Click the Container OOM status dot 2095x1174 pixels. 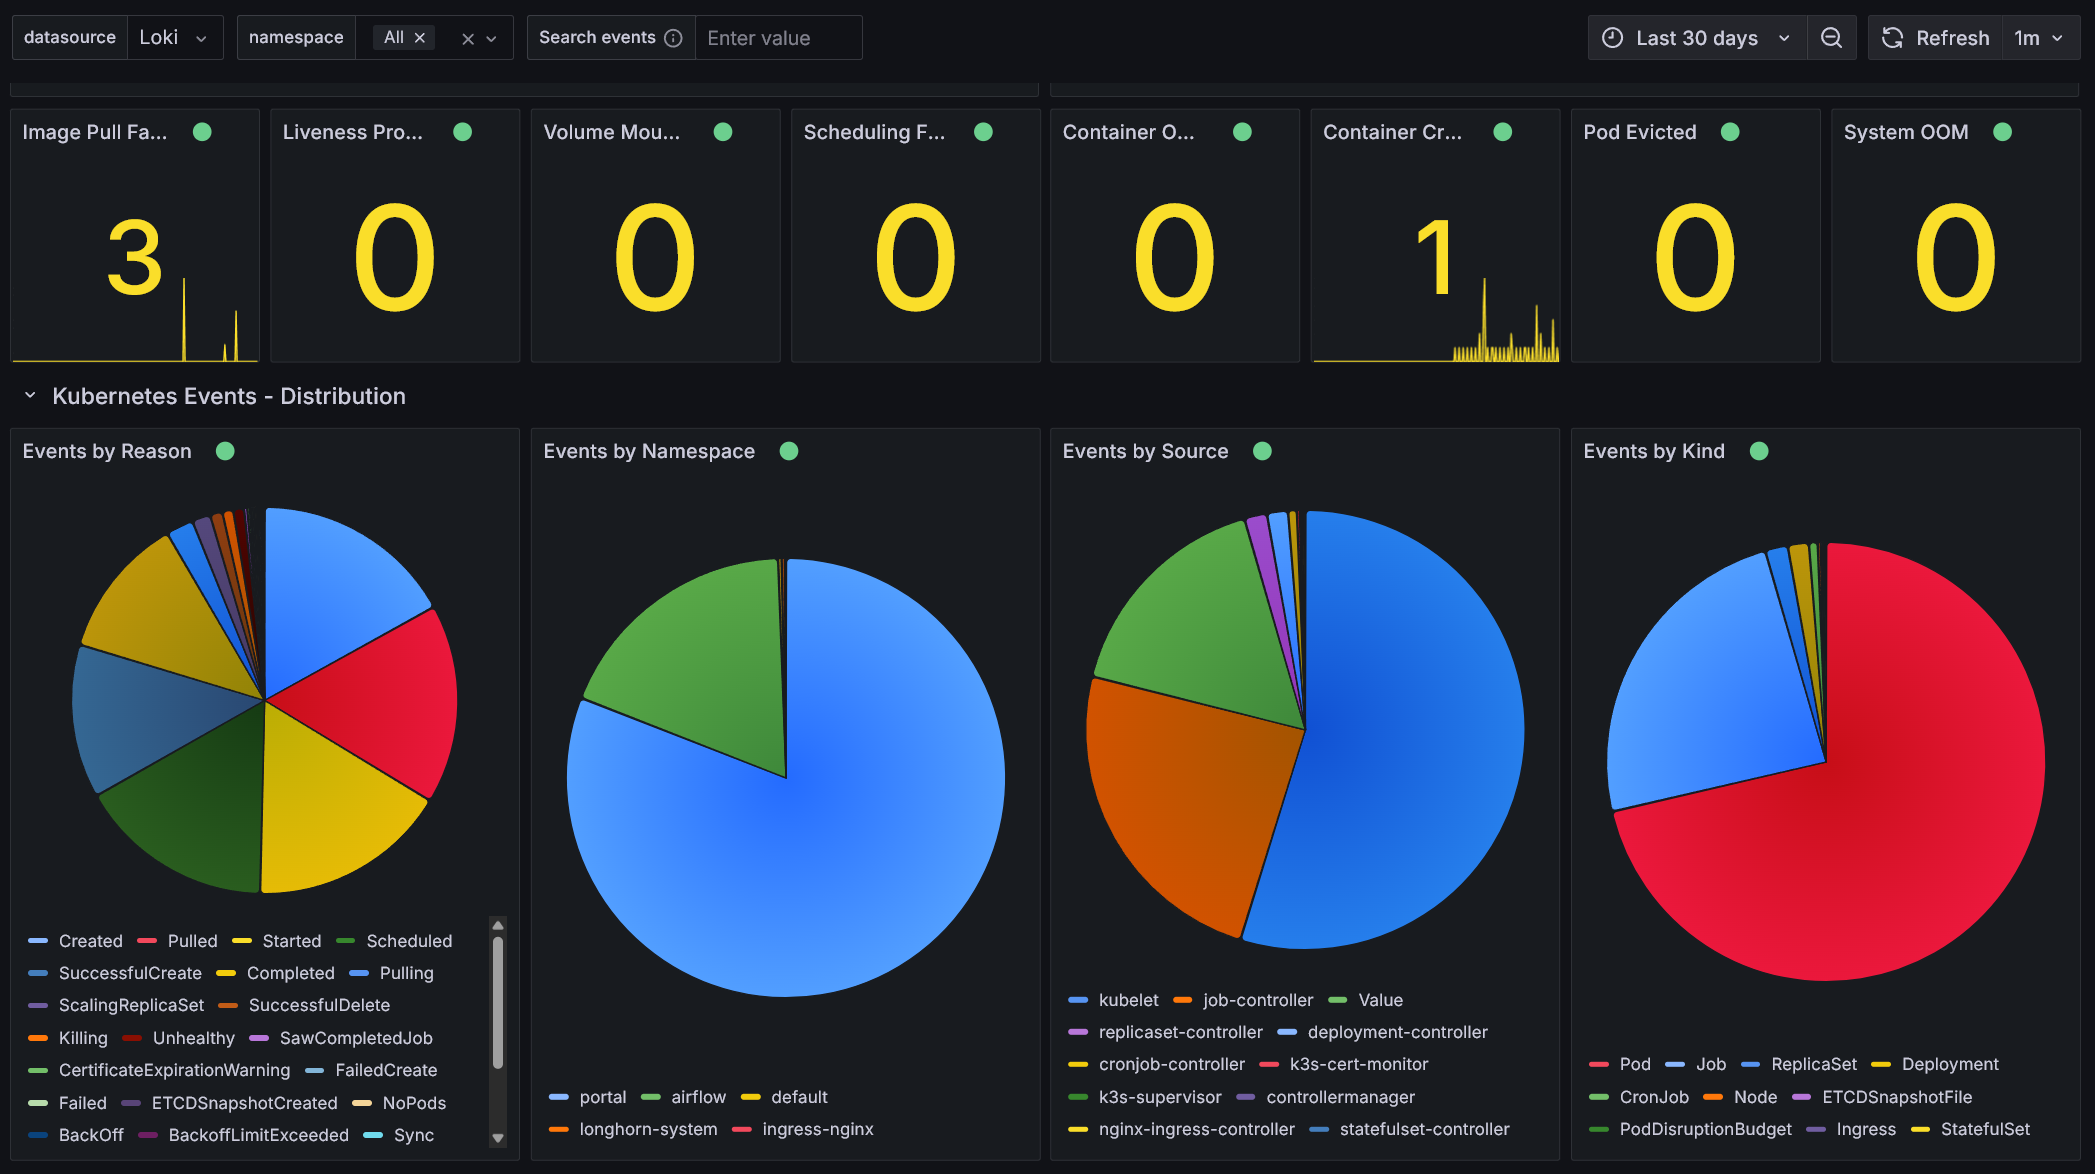(1242, 132)
